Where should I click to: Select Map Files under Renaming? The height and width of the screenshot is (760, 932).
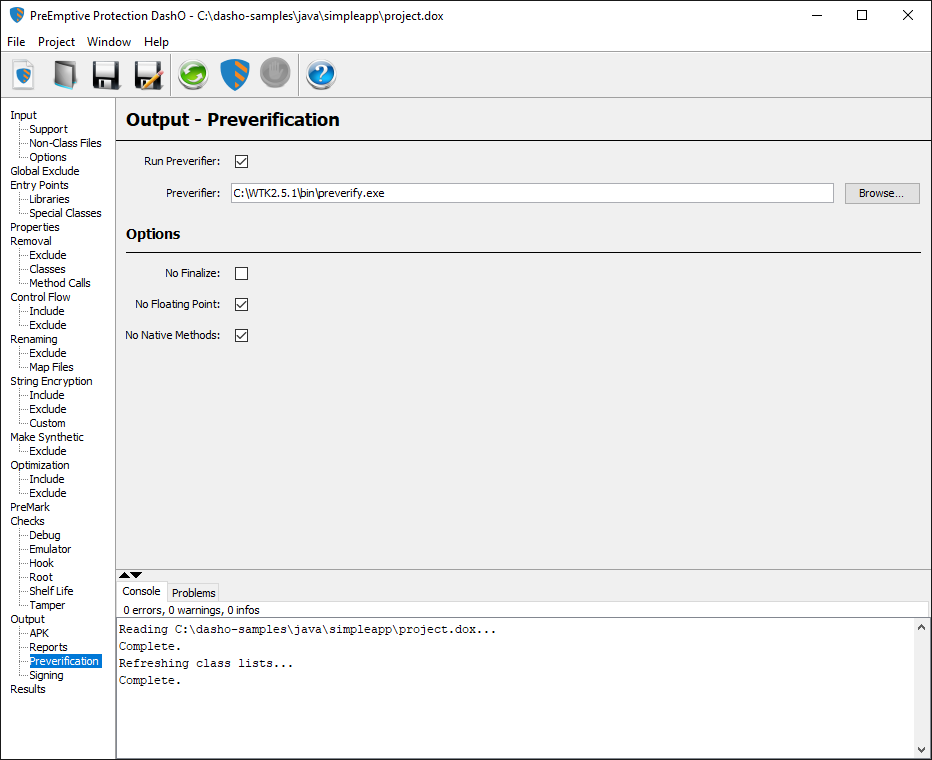coord(52,367)
